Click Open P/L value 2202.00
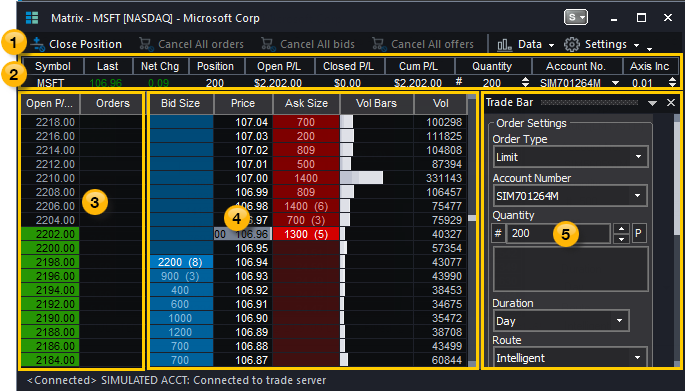 click(50, 234)
